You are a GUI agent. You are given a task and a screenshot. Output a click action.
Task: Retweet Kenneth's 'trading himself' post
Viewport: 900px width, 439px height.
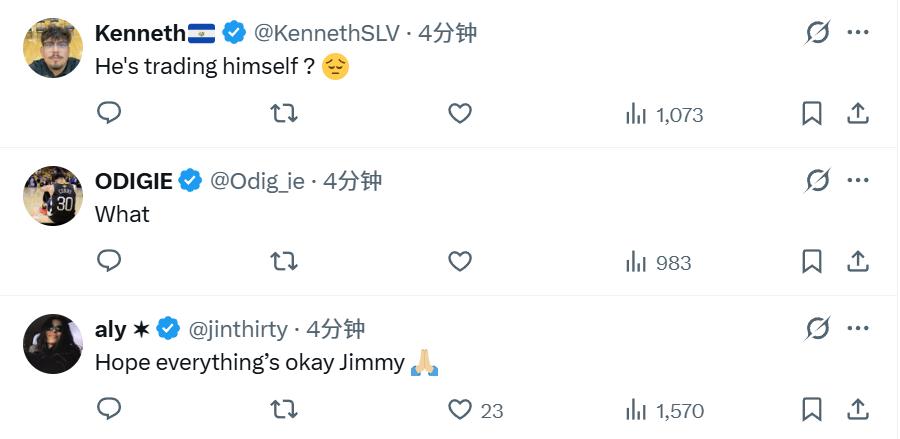284,114
